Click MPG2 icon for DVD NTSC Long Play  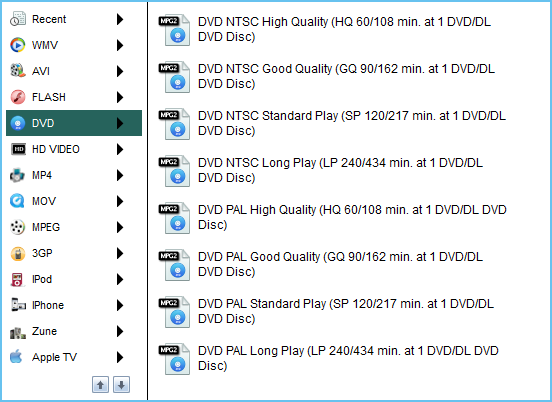[174, 171]
